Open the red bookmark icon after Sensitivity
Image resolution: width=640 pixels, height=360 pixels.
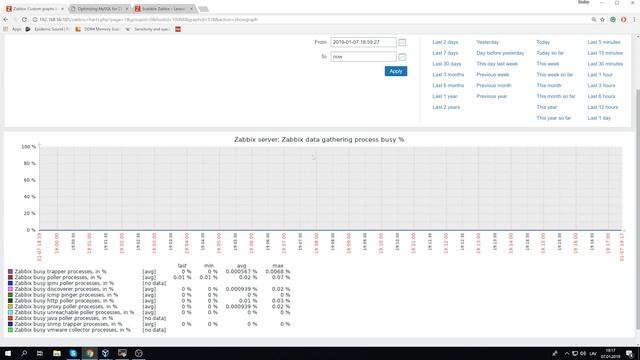click(178, 29)
